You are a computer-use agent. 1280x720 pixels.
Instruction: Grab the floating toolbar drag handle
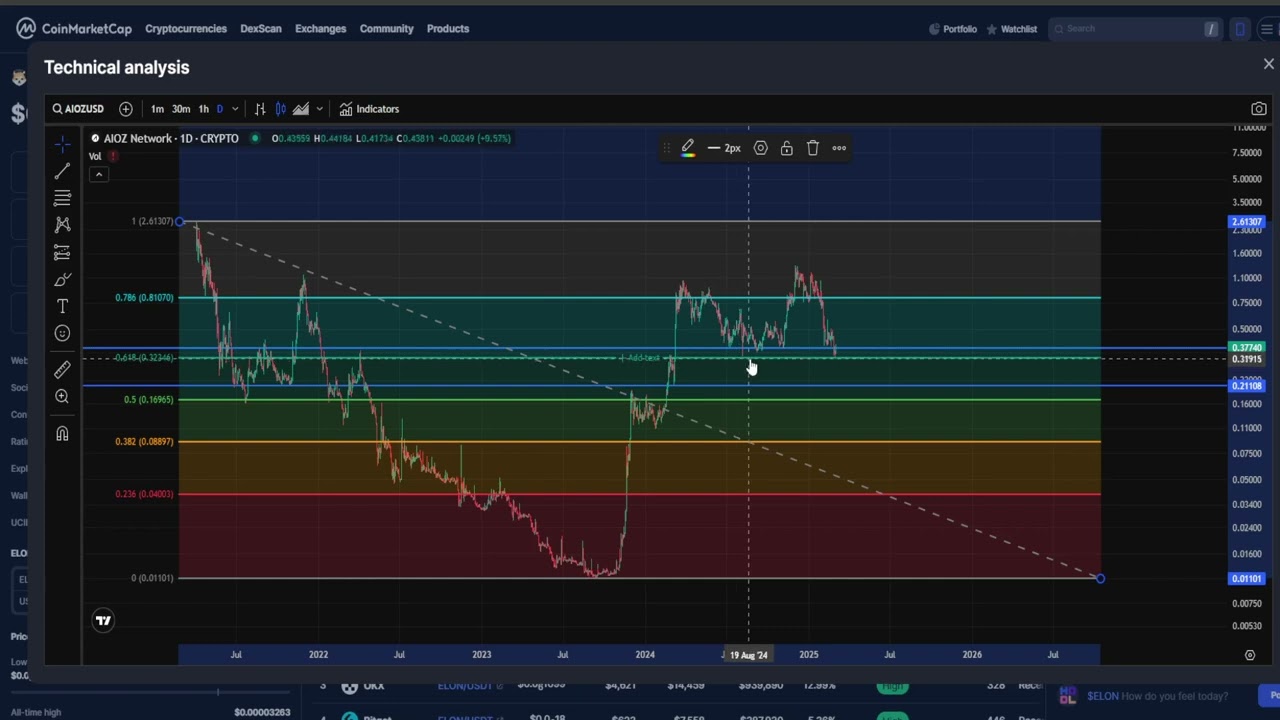666,148
